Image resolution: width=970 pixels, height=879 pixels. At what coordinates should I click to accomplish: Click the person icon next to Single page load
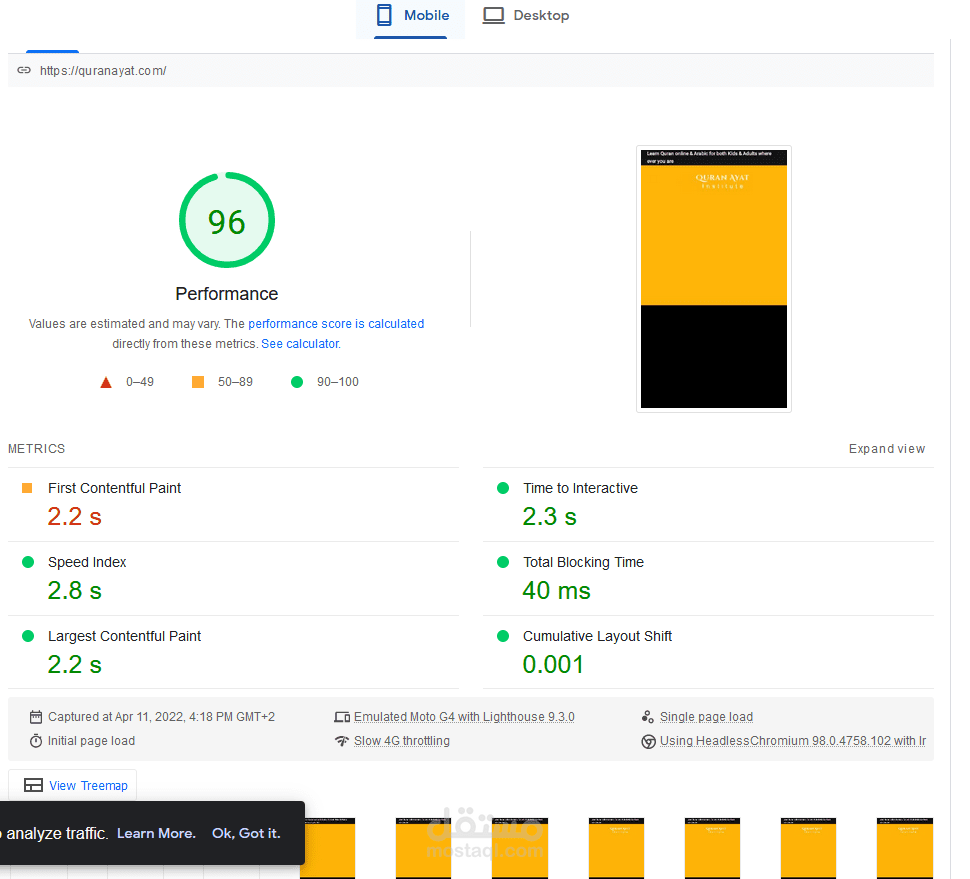click(x=649, y=716)
